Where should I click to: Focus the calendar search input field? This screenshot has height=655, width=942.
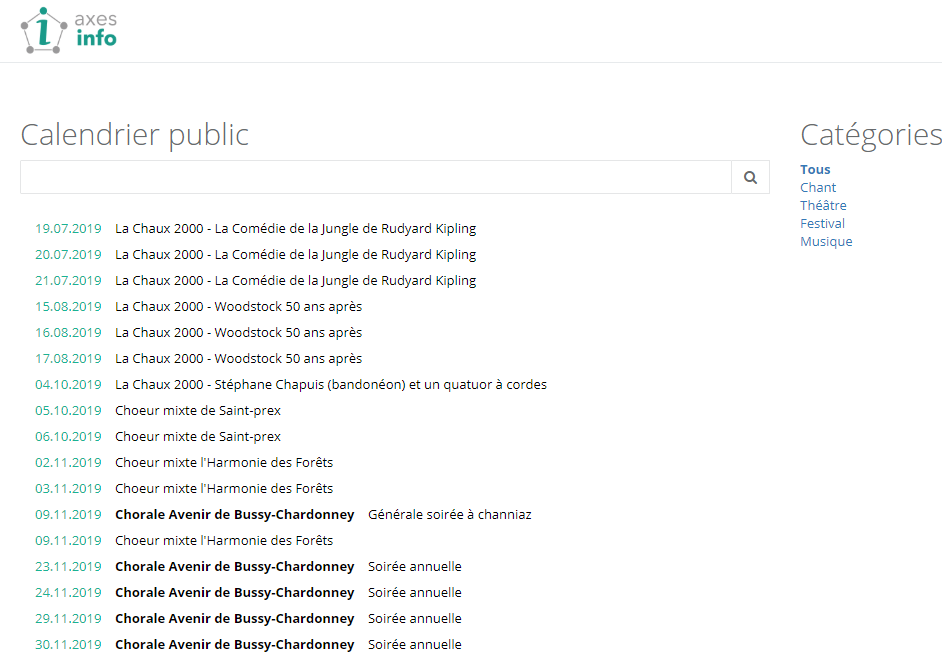tap(375, 177)
